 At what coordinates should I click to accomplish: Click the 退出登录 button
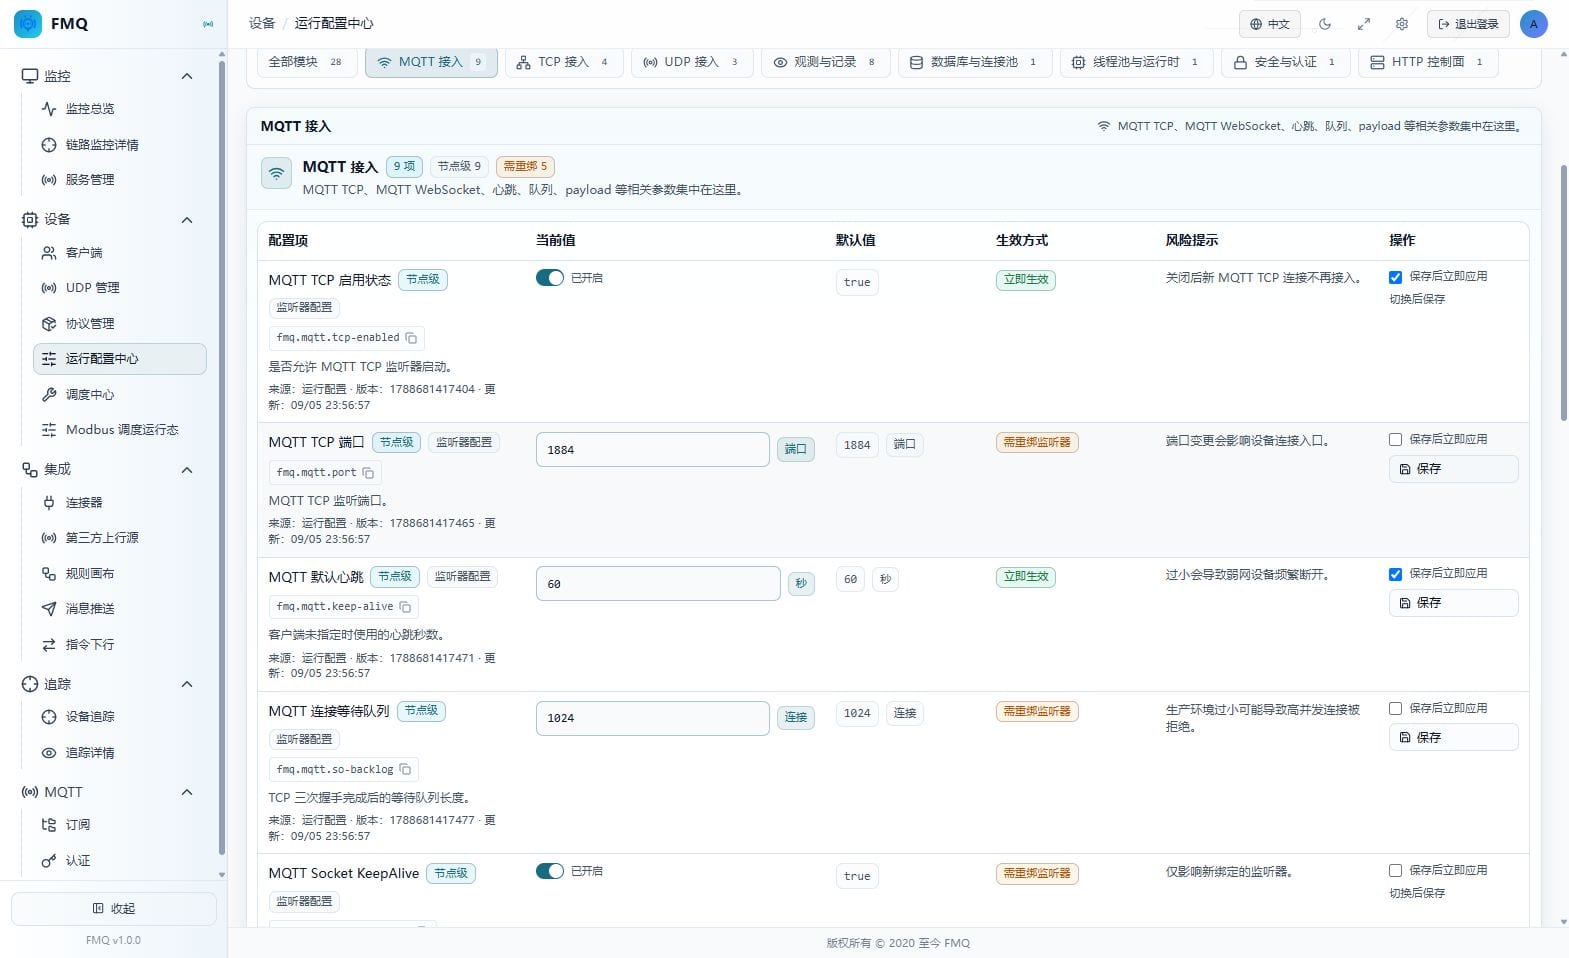point(1468,24)
